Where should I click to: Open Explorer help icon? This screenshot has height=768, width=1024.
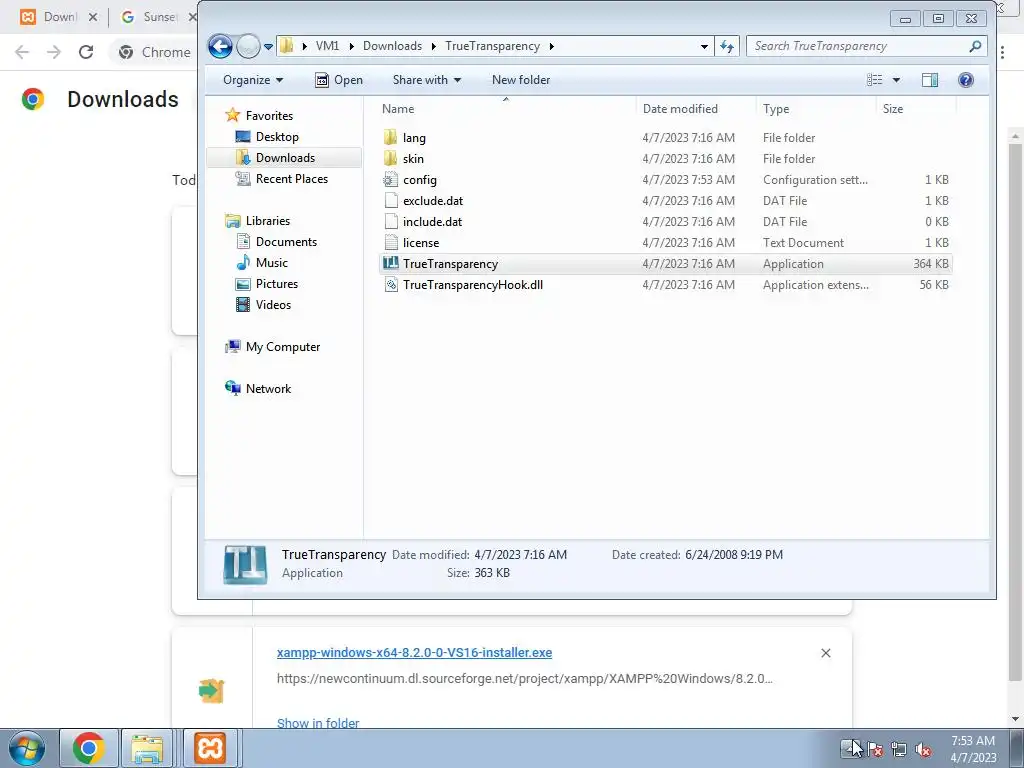point(966,80)
